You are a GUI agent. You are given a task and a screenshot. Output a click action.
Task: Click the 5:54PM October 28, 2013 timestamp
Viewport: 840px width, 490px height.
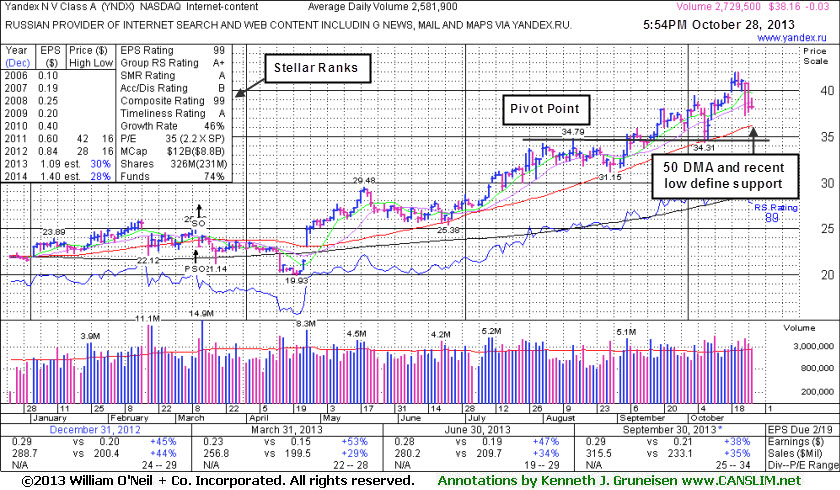[x=719, y=25]
